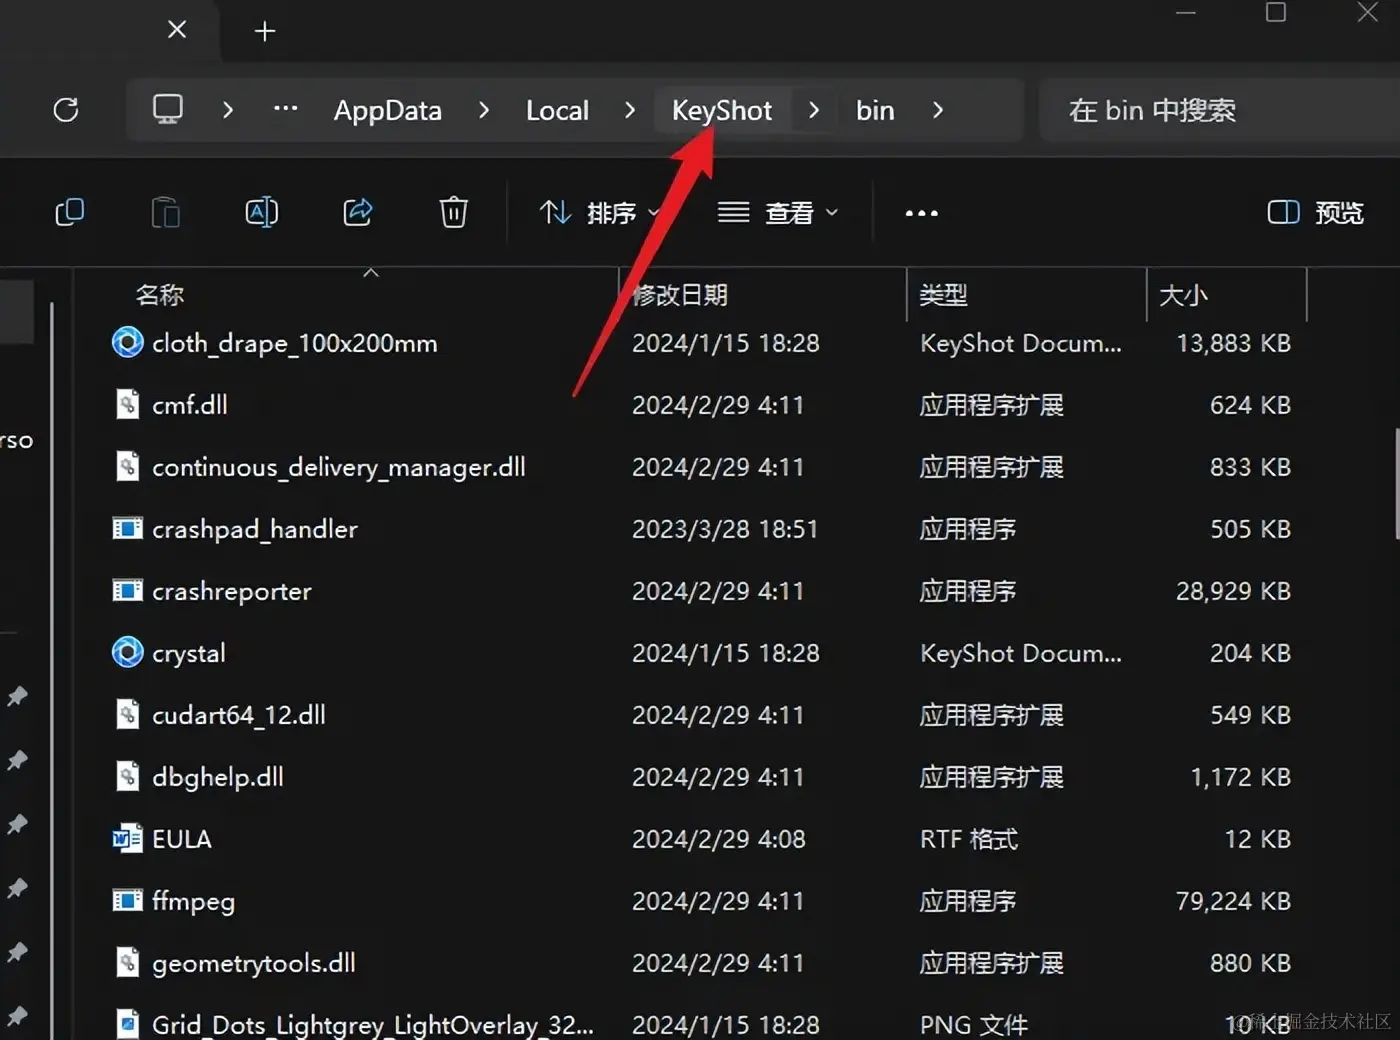
Task: Expand chevron after AppData breadcrumb
Action: point(484,110)
